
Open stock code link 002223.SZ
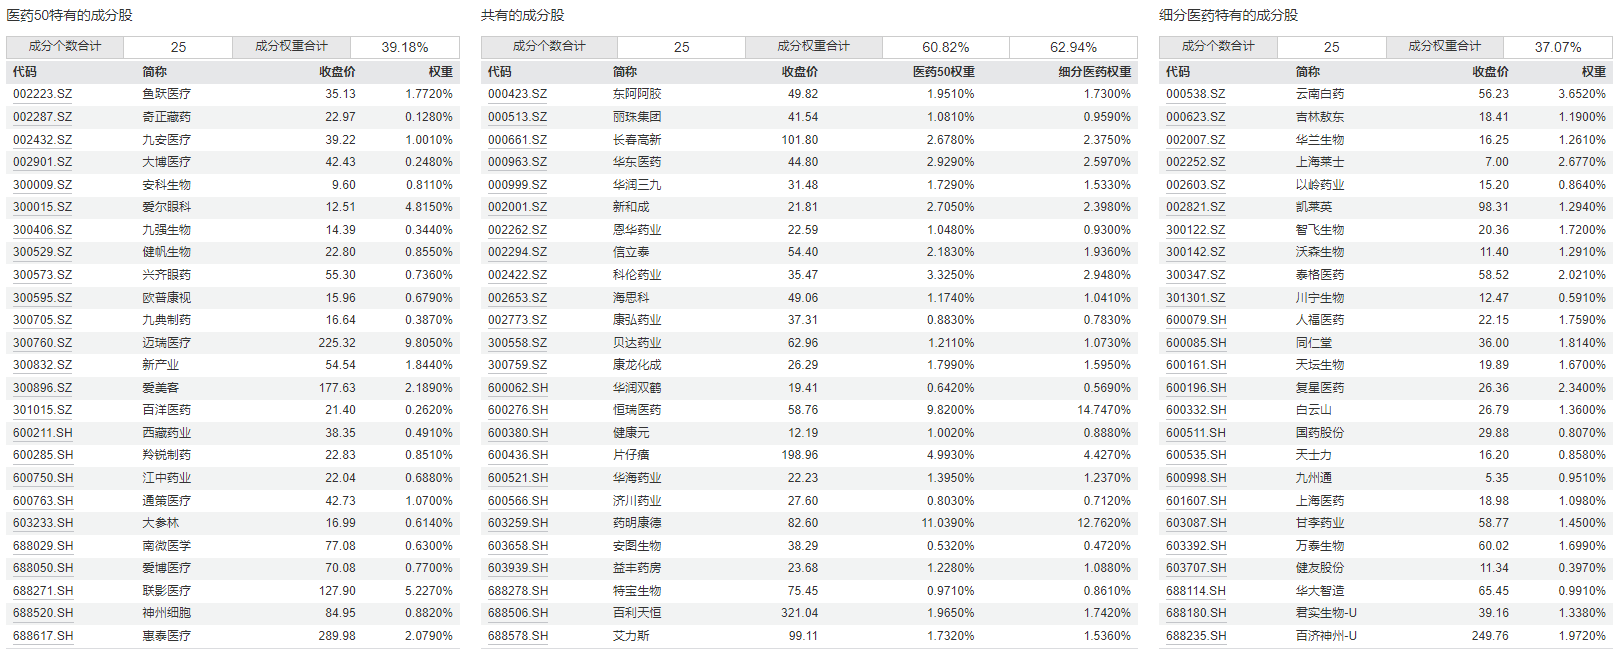[x=42, y=94]
